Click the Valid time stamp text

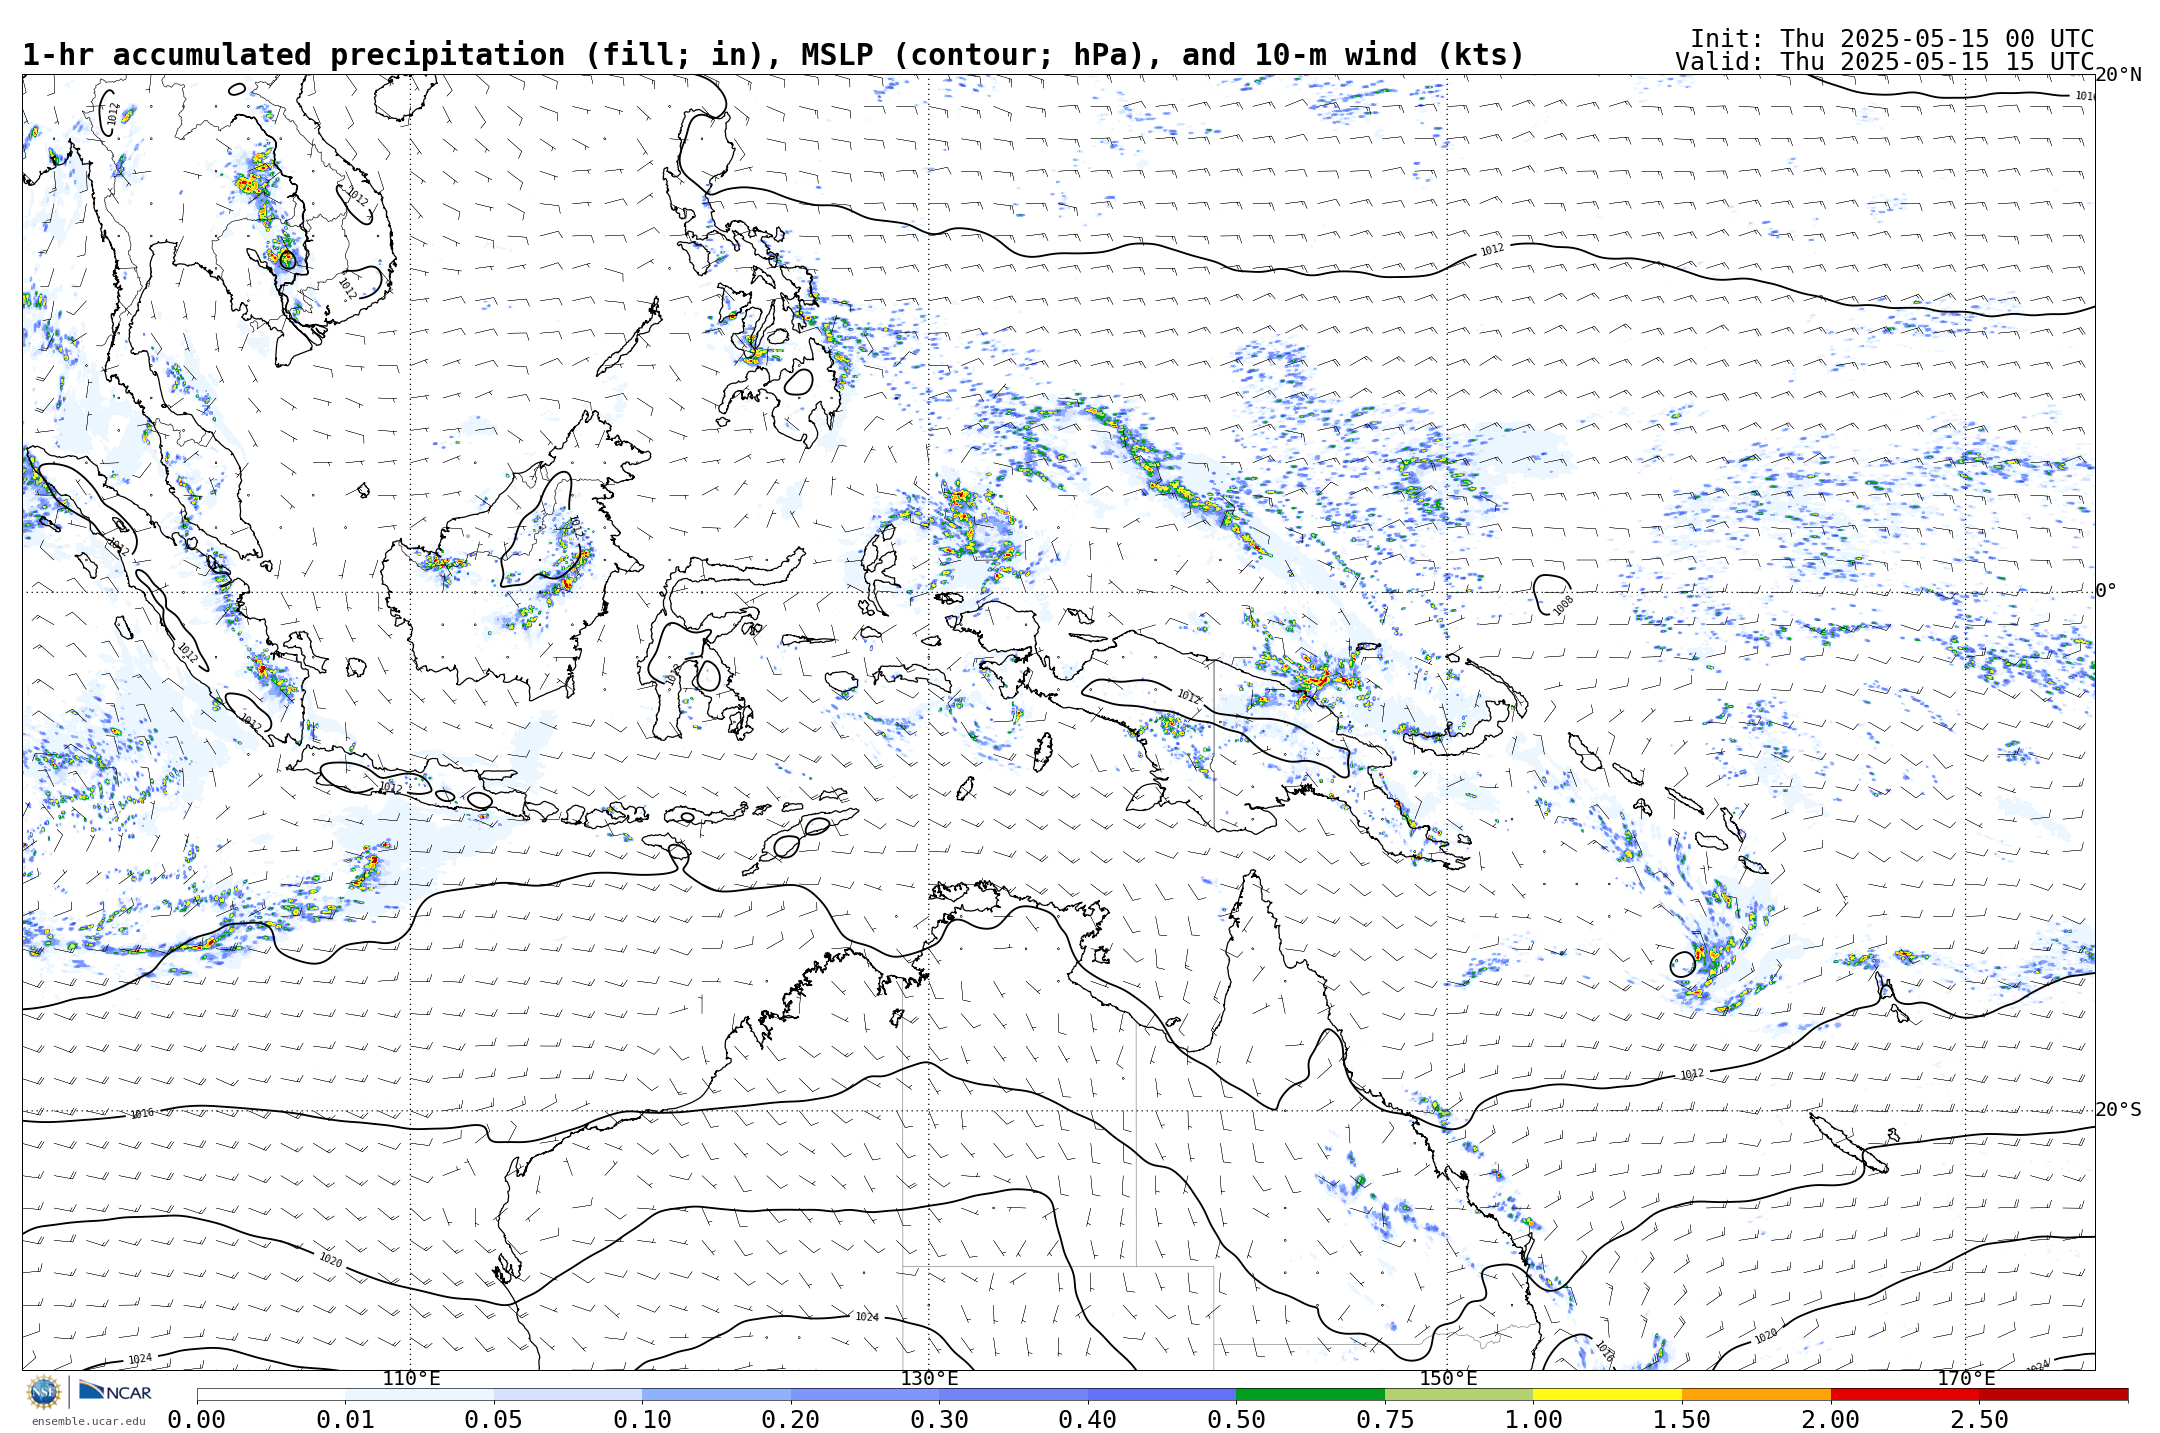point(1884,62)
